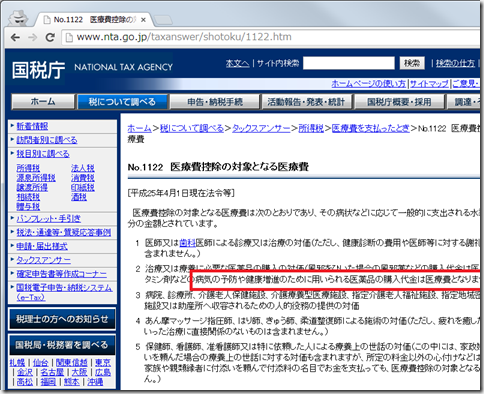
Task: Select 申告・納税手続 navigation tab
Action: [215, 102]
